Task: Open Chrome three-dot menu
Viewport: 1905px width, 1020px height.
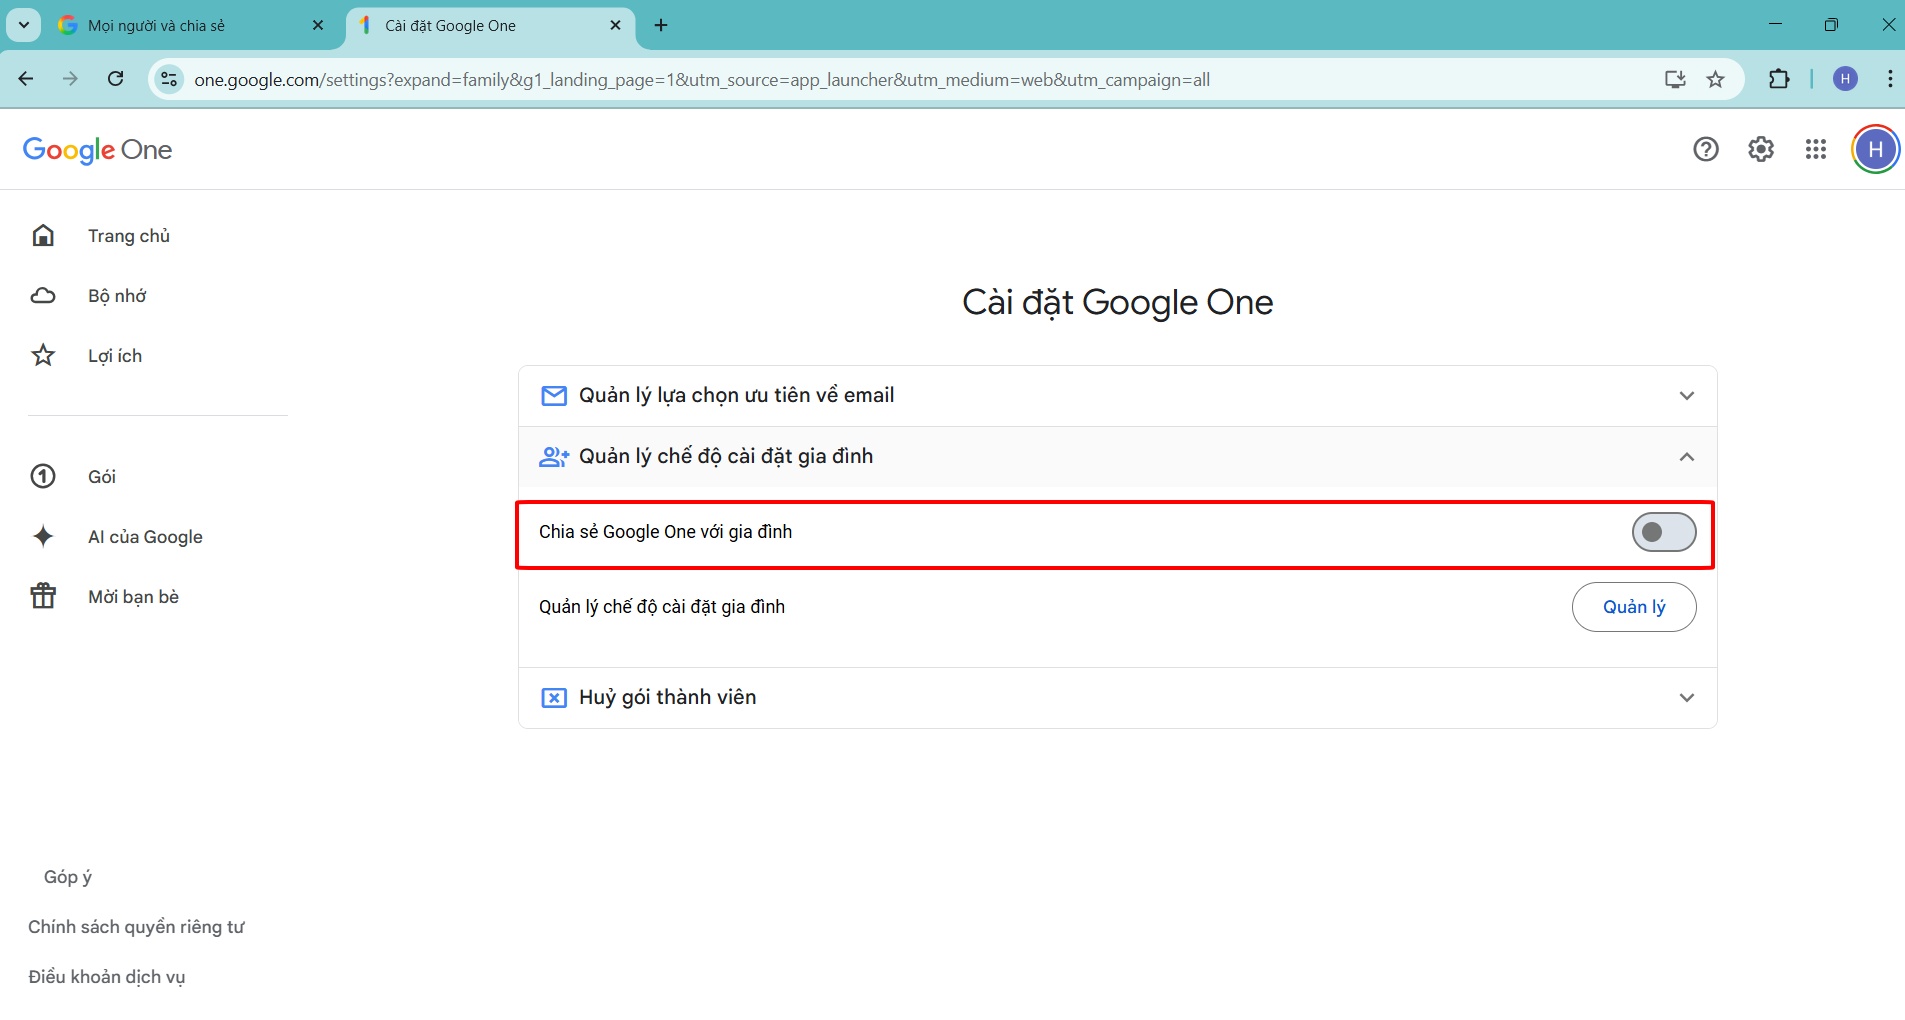Action: coord(1889,79)
